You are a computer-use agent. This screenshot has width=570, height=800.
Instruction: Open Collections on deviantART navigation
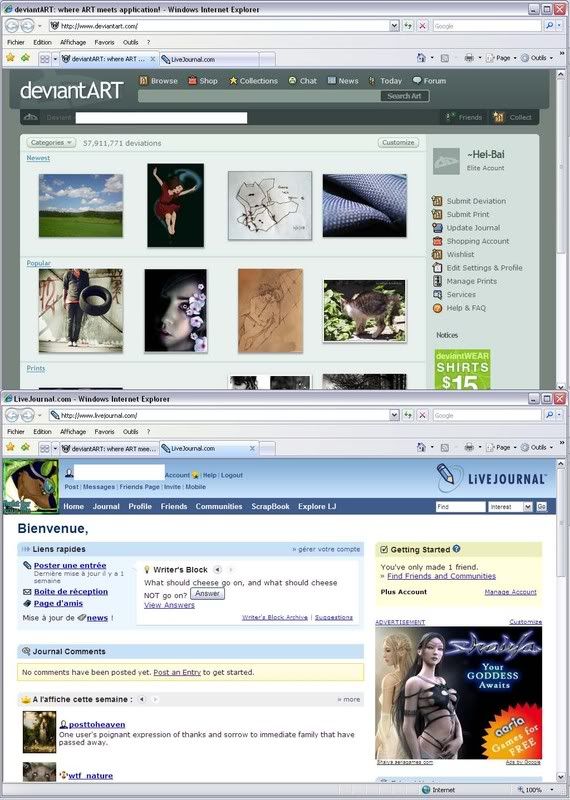253,81
